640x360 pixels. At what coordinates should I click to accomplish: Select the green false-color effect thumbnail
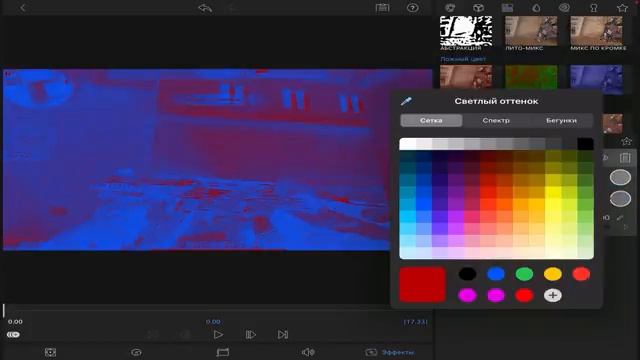531,77
